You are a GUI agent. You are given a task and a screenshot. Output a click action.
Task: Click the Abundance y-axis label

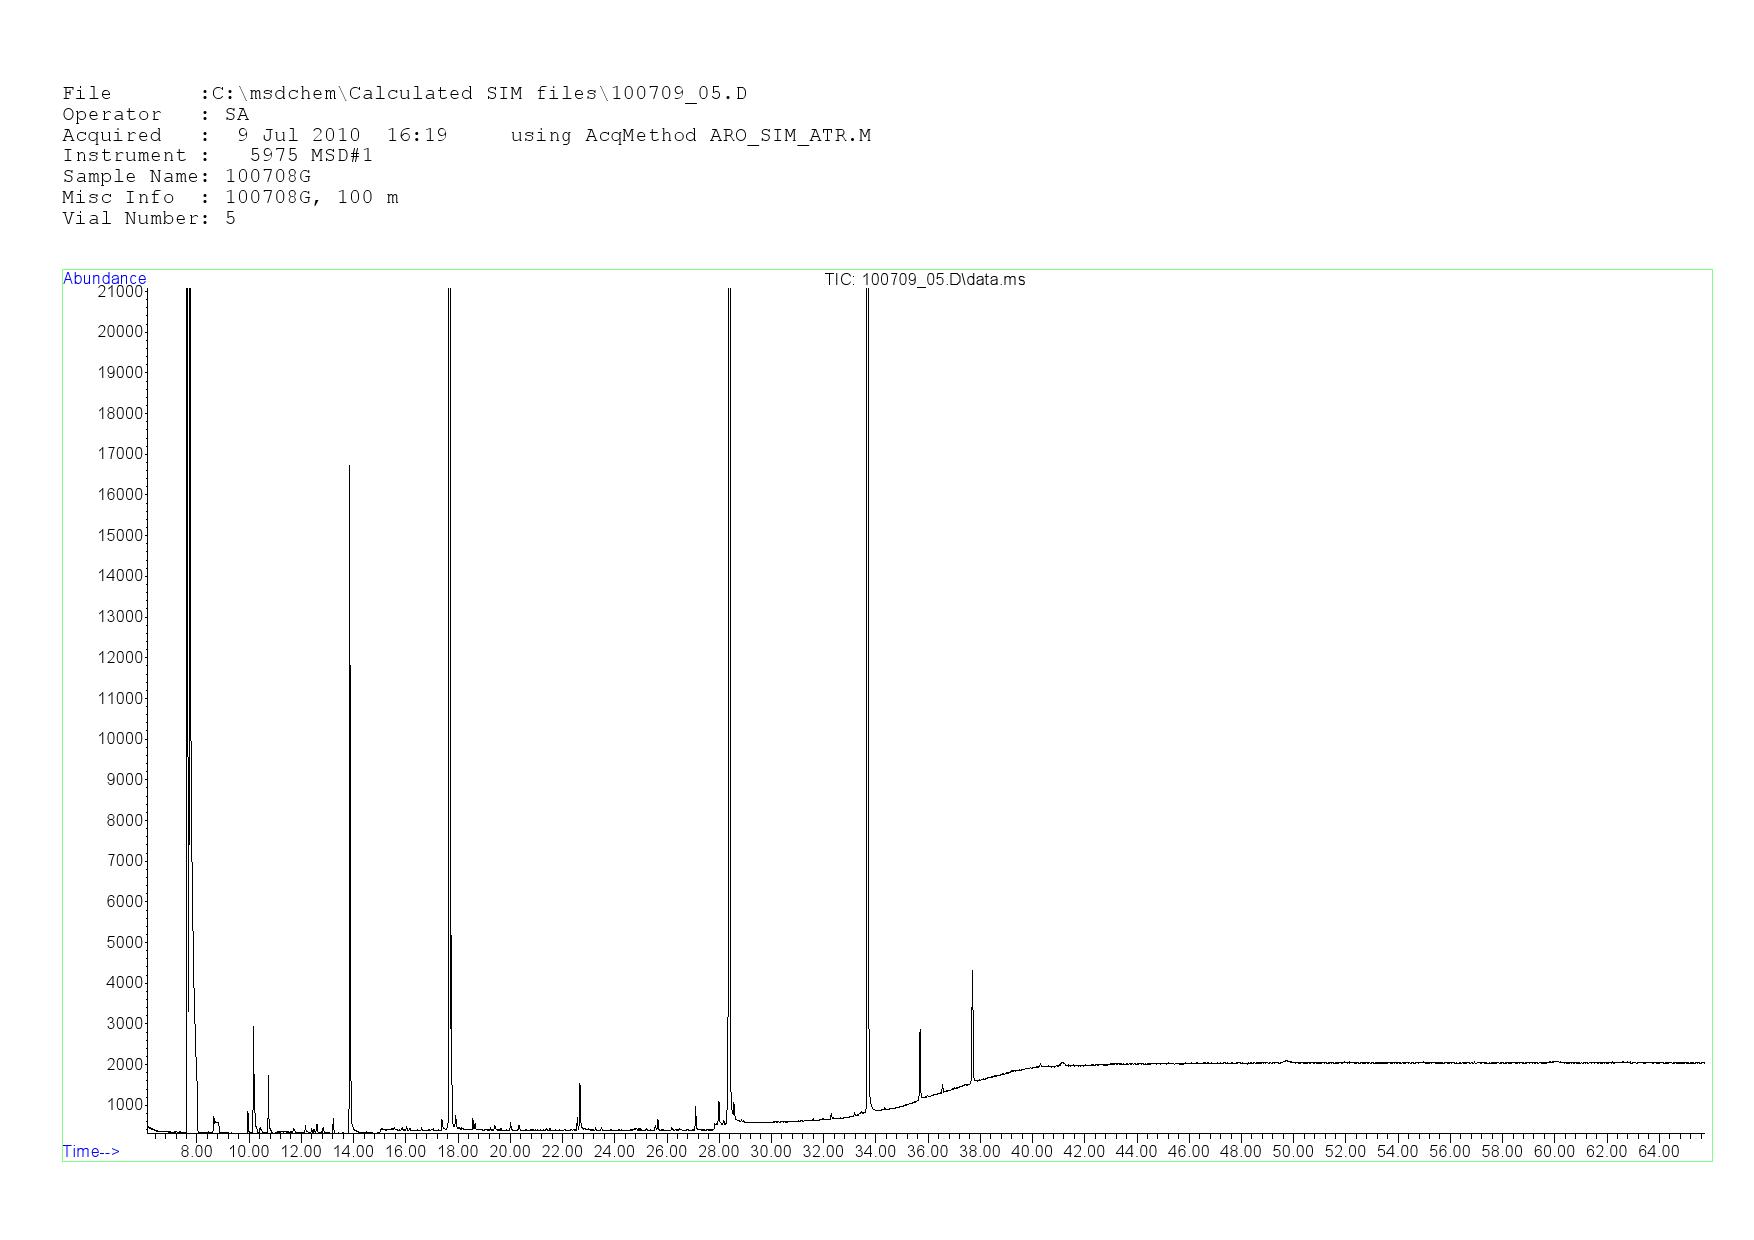click(x=104, y=279)
